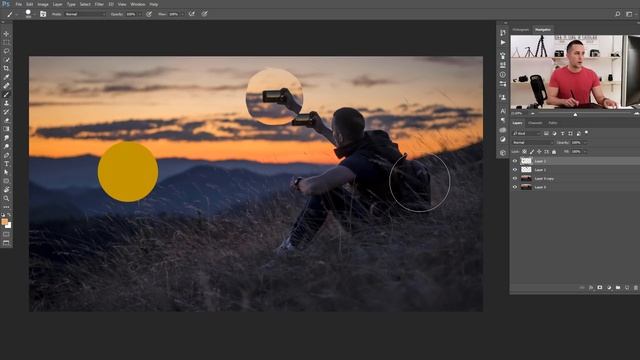Open the workspace switcher in the options bar

(x=629, y=14)
